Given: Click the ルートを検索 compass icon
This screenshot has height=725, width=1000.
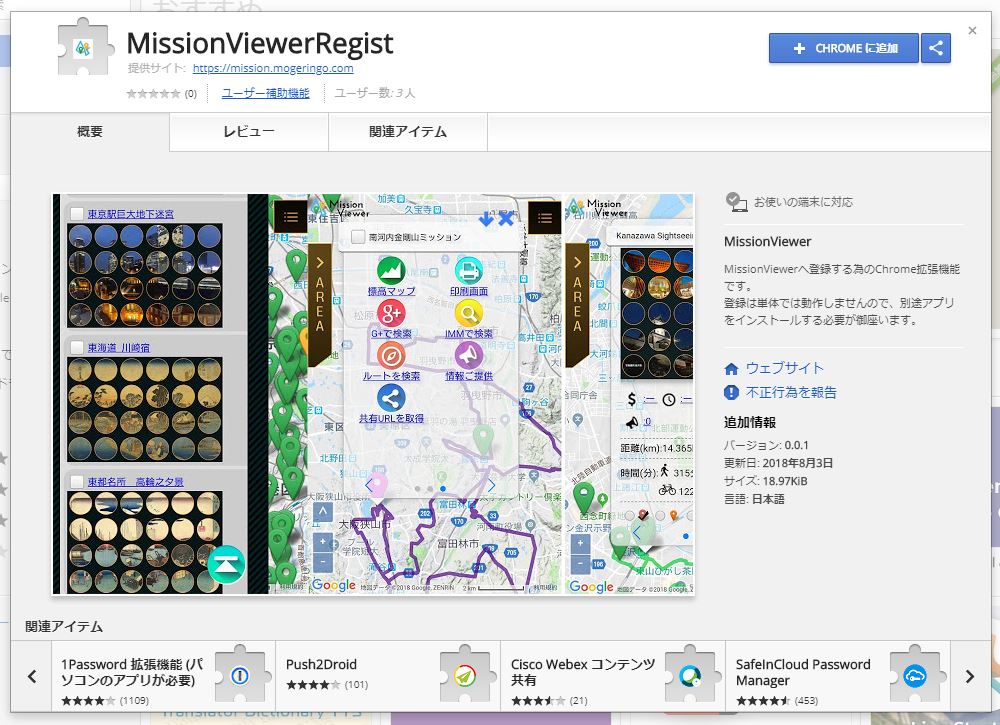Looking at the screenshot, I should point(391,356).
